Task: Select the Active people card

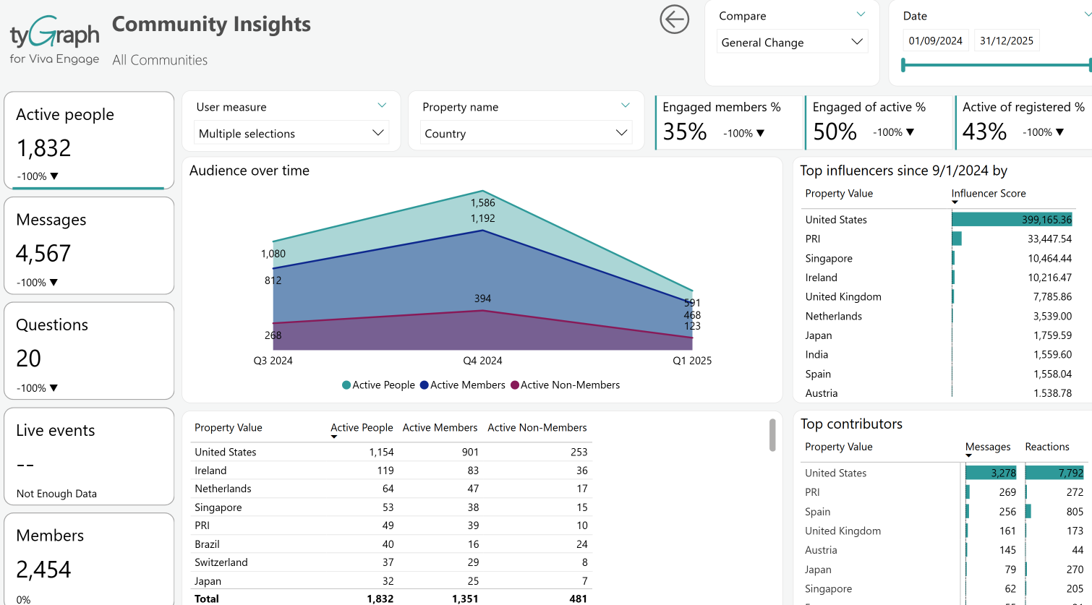Action: tap(89, 141)
